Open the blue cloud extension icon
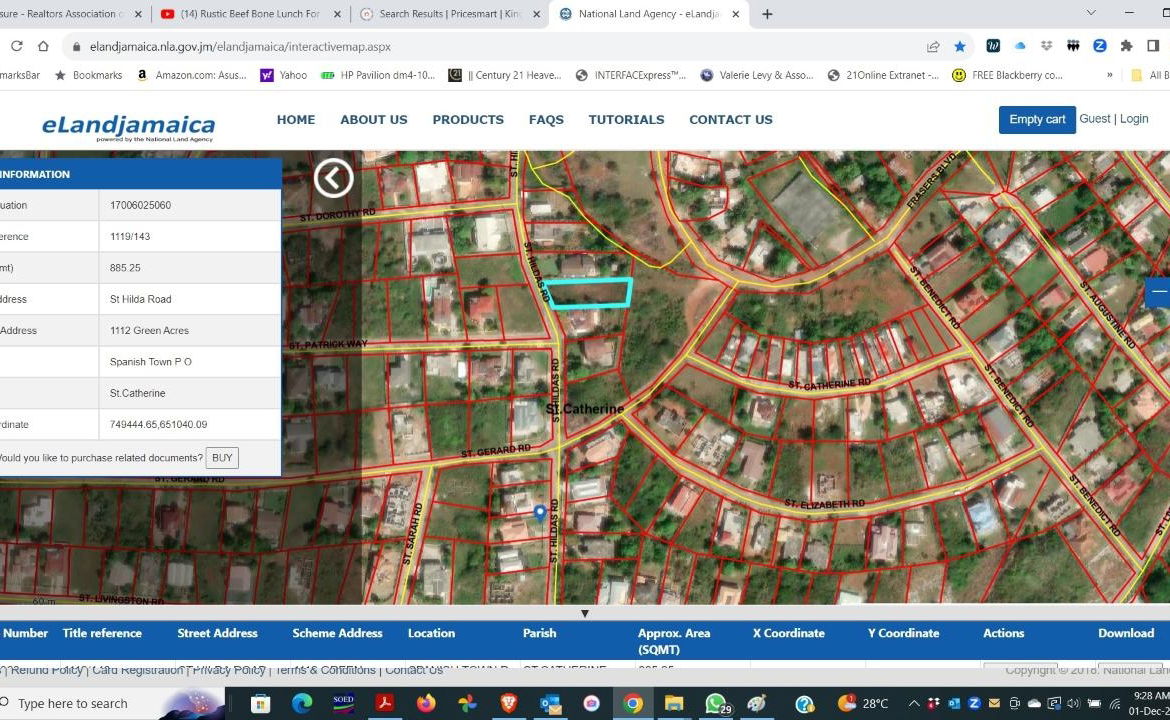 [x=1020, y=46]
